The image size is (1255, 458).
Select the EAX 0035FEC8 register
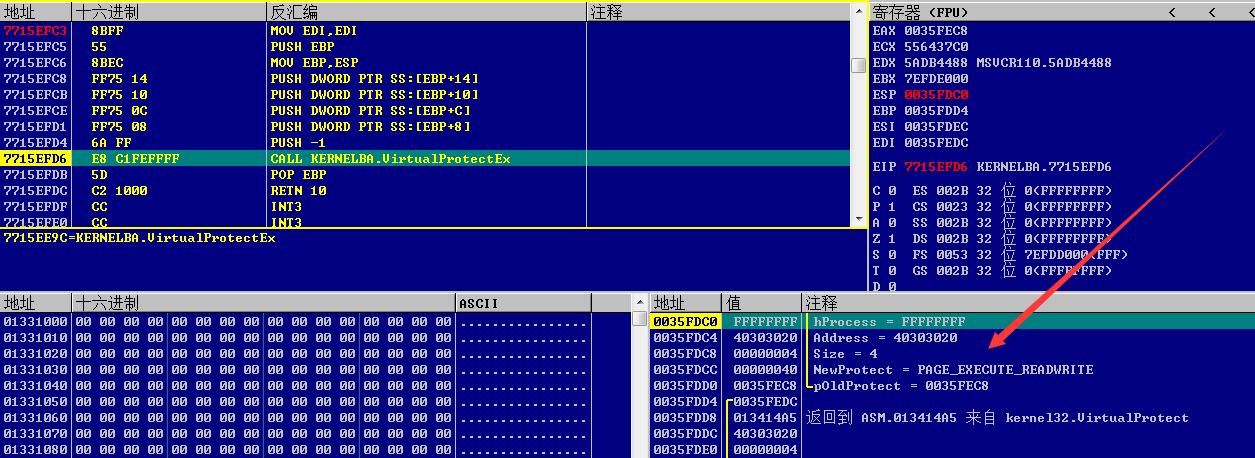[920, 31]
